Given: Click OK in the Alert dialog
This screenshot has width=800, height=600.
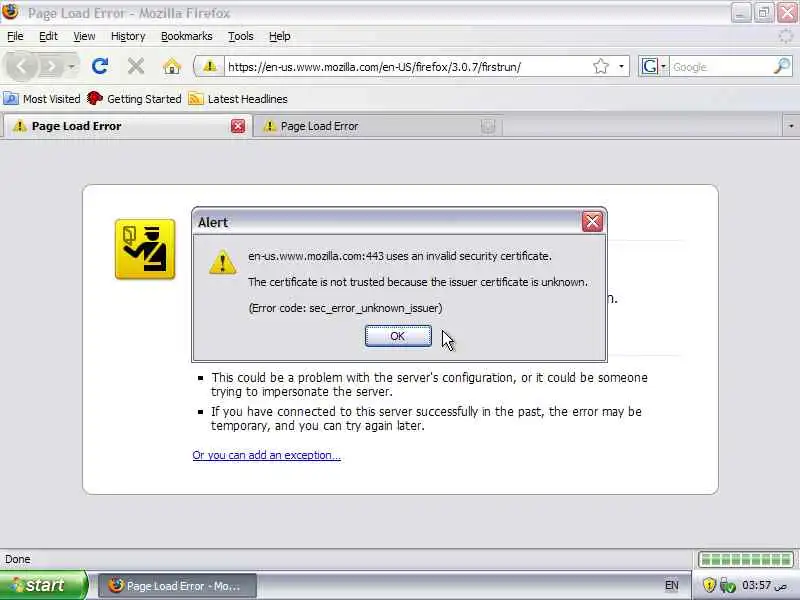Looking at the screenshot, I should click(x=398, y=336).
